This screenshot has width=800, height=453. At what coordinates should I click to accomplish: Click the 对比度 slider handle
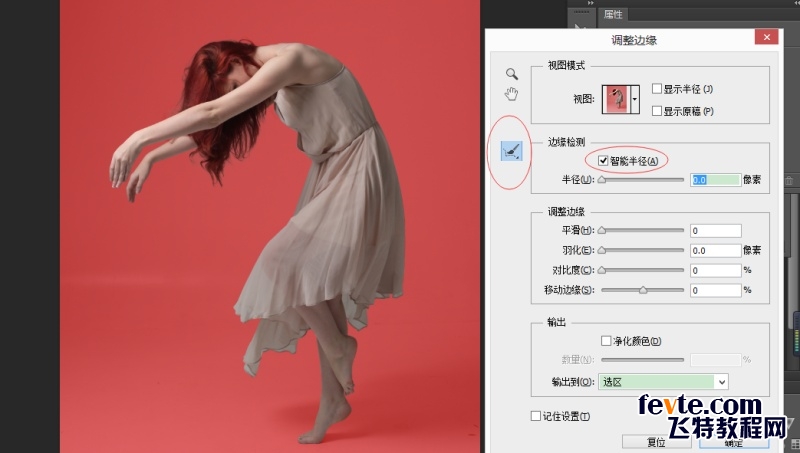click(602, 270)
